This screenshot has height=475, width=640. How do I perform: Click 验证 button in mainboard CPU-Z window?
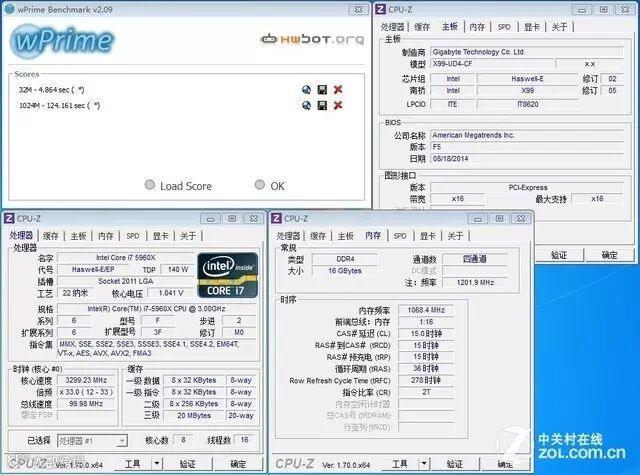[559, 255]
